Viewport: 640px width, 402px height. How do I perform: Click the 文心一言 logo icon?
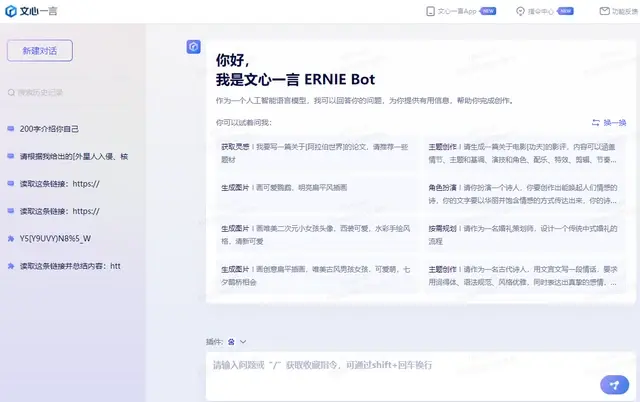click(x=11, y=11)
